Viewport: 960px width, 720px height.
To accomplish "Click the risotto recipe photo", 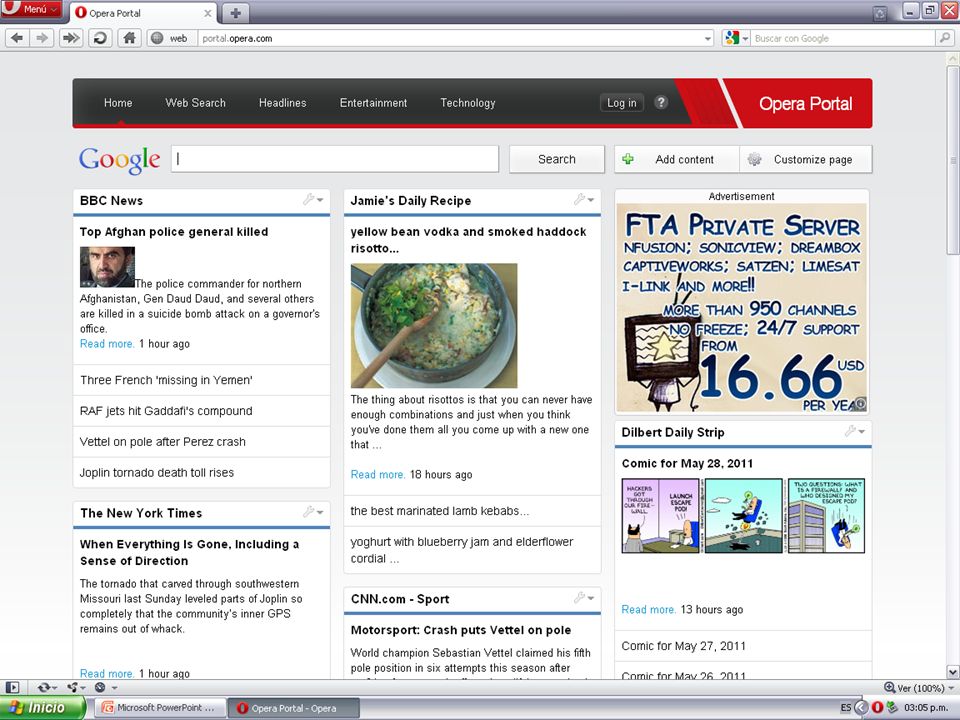I will pyautogui.click(x=433, y=326).
